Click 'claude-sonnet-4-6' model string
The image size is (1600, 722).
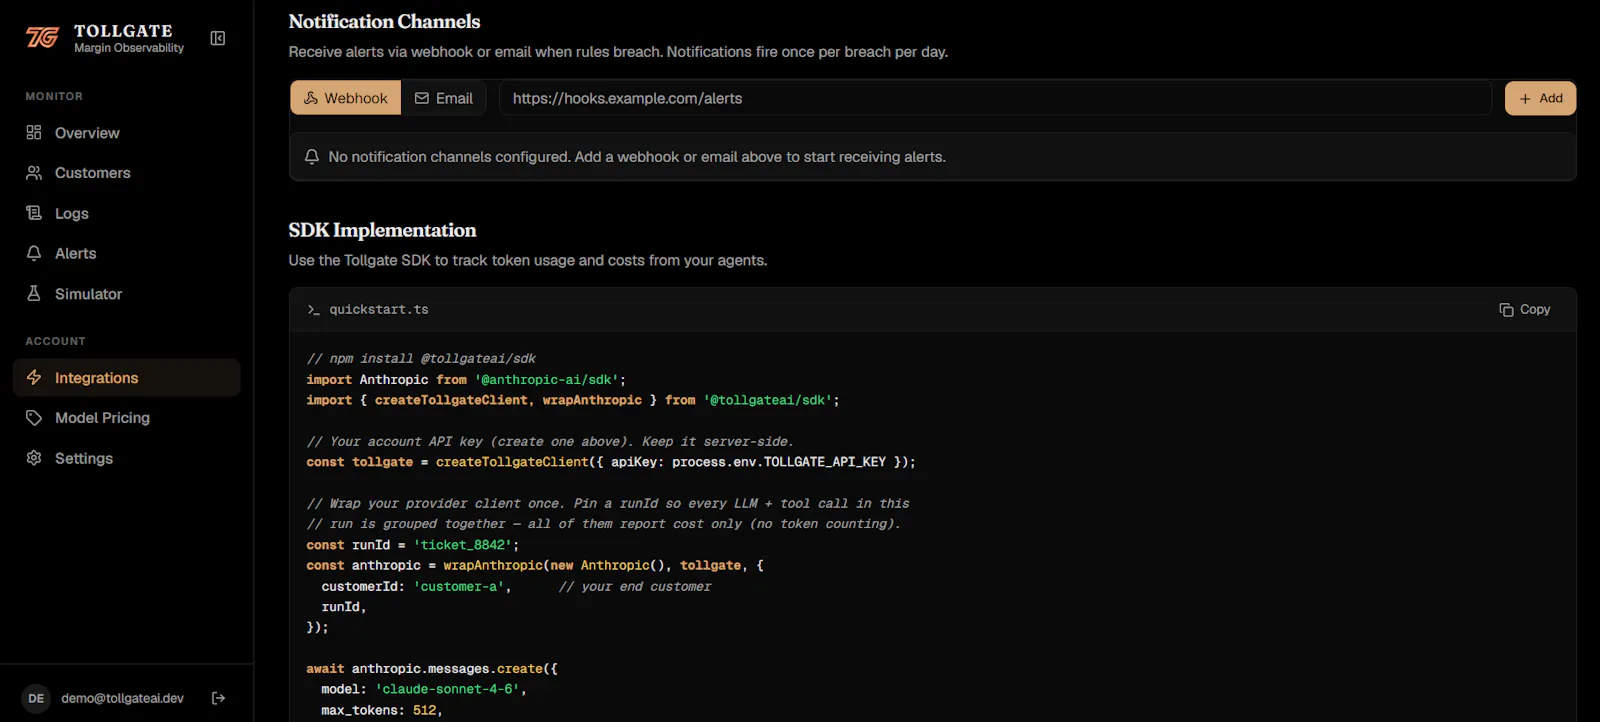point(447,689)
